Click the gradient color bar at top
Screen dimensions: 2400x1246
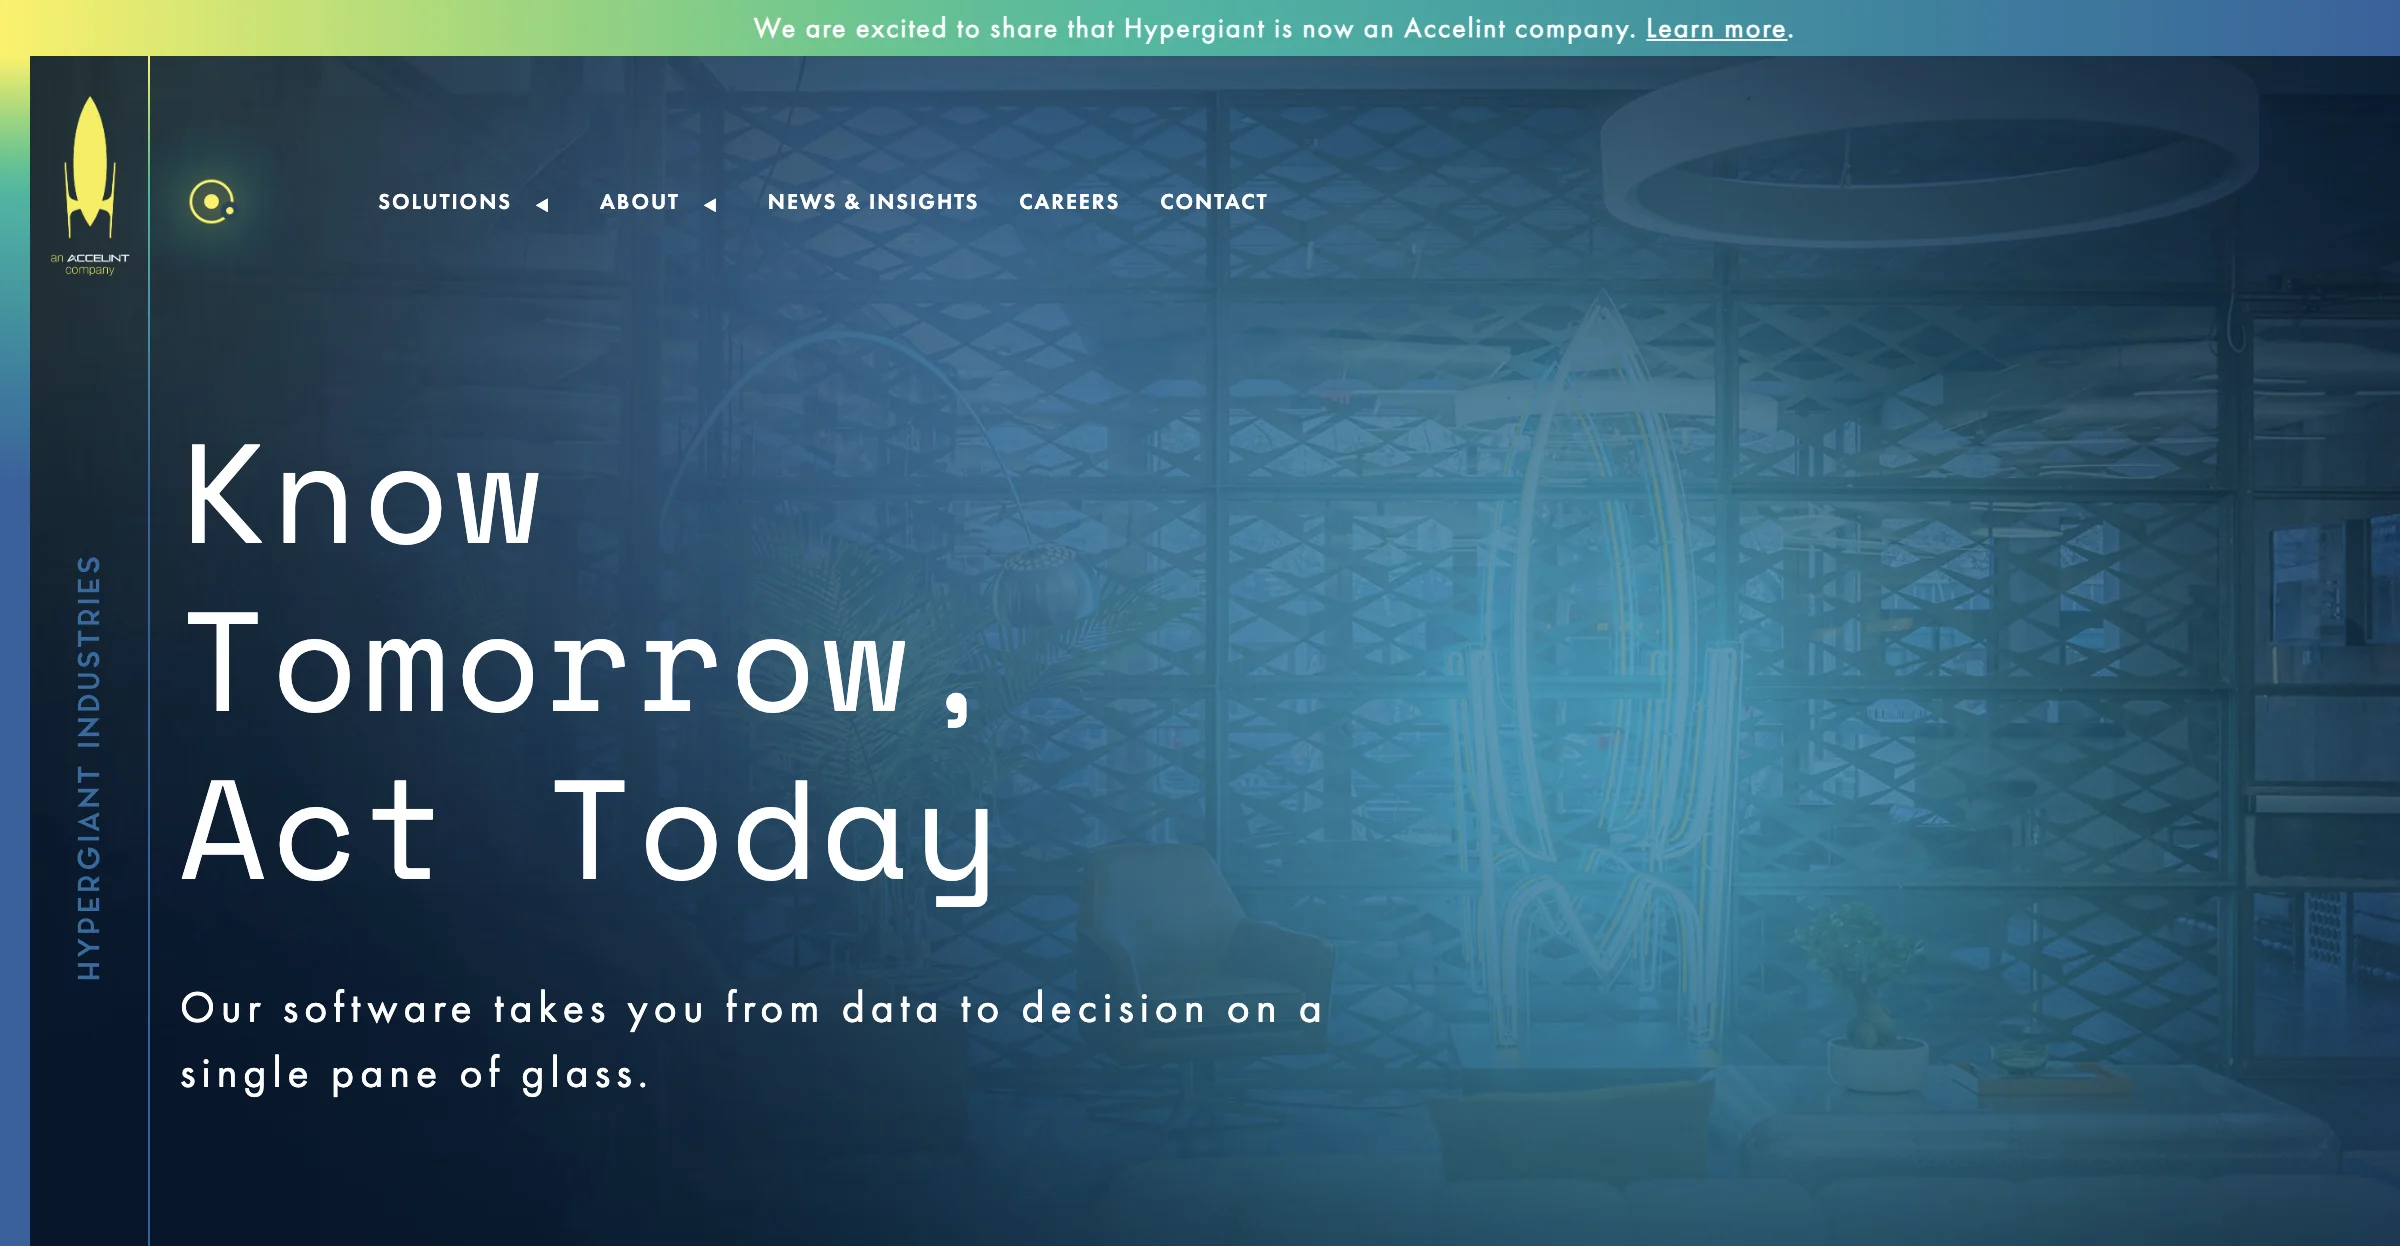pos(1200,27)
